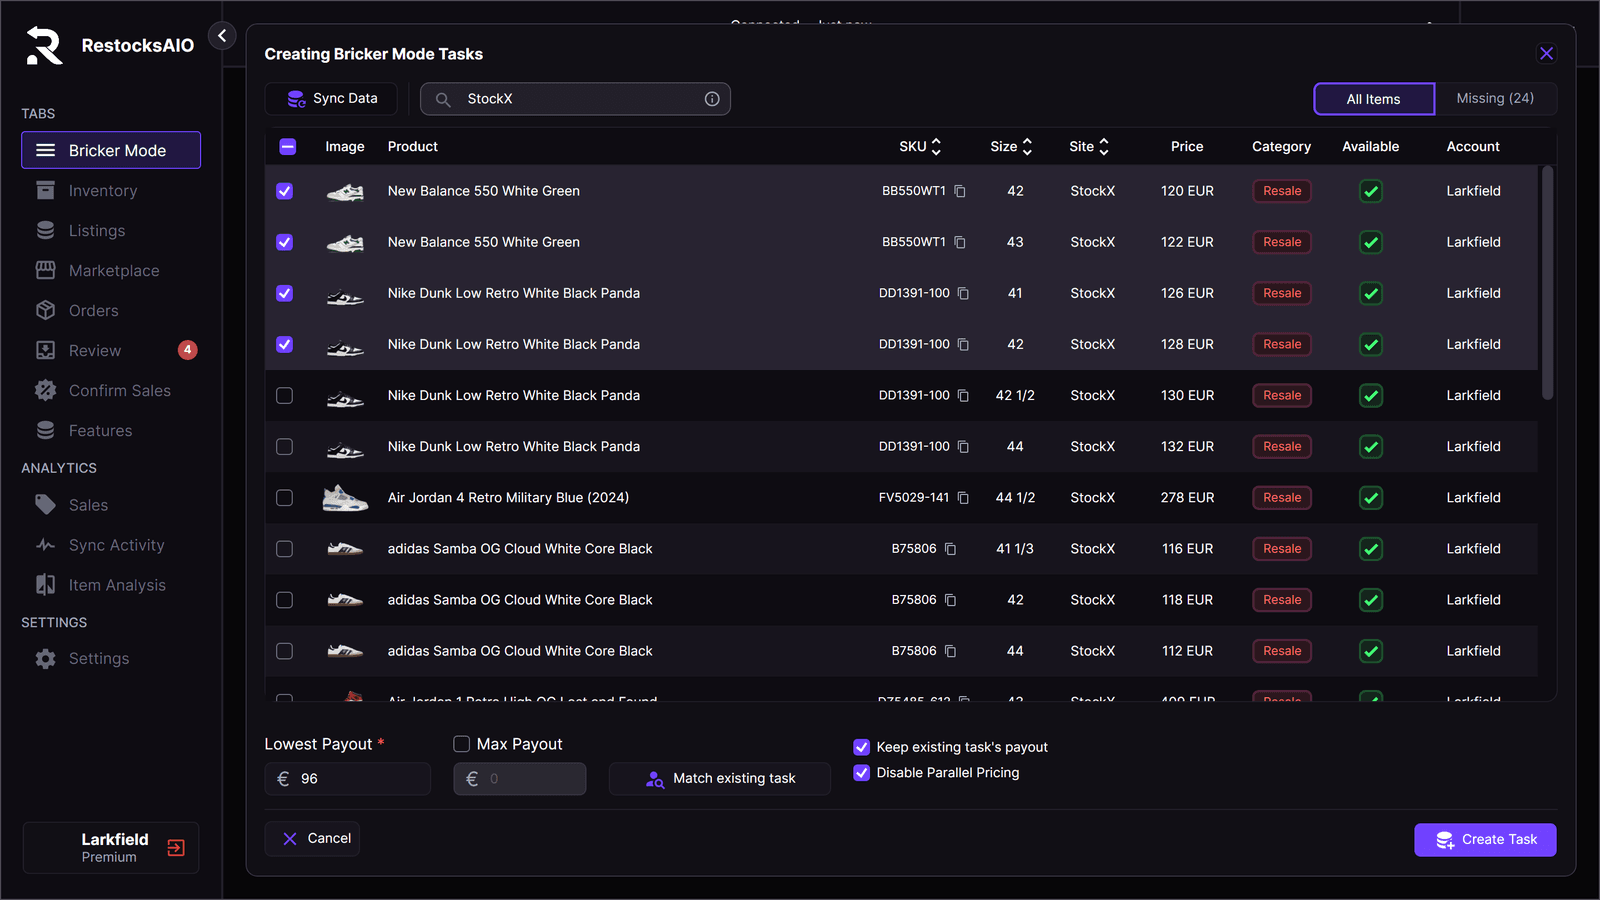Open Listings in the sidebar
The width and height of the screenshot is (1600, 900).
click(111, 231)
